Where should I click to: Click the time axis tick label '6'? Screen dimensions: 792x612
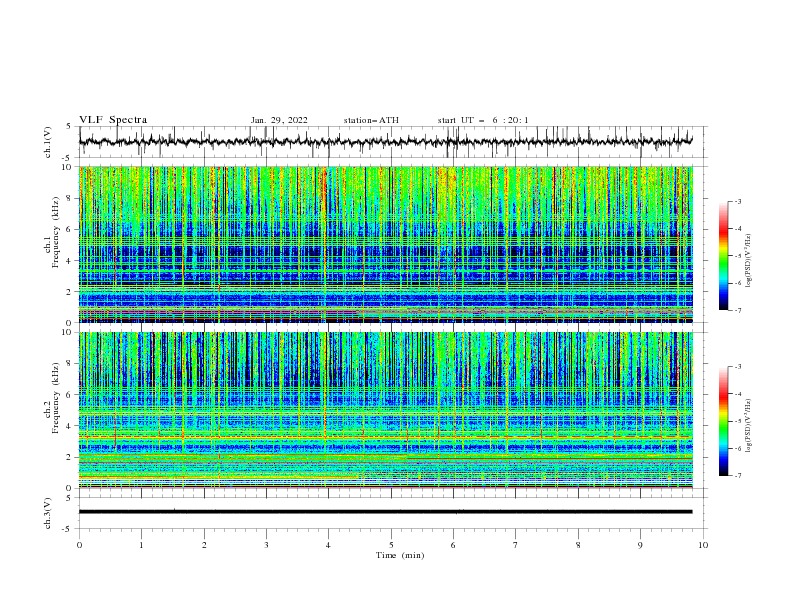(453, 545)
